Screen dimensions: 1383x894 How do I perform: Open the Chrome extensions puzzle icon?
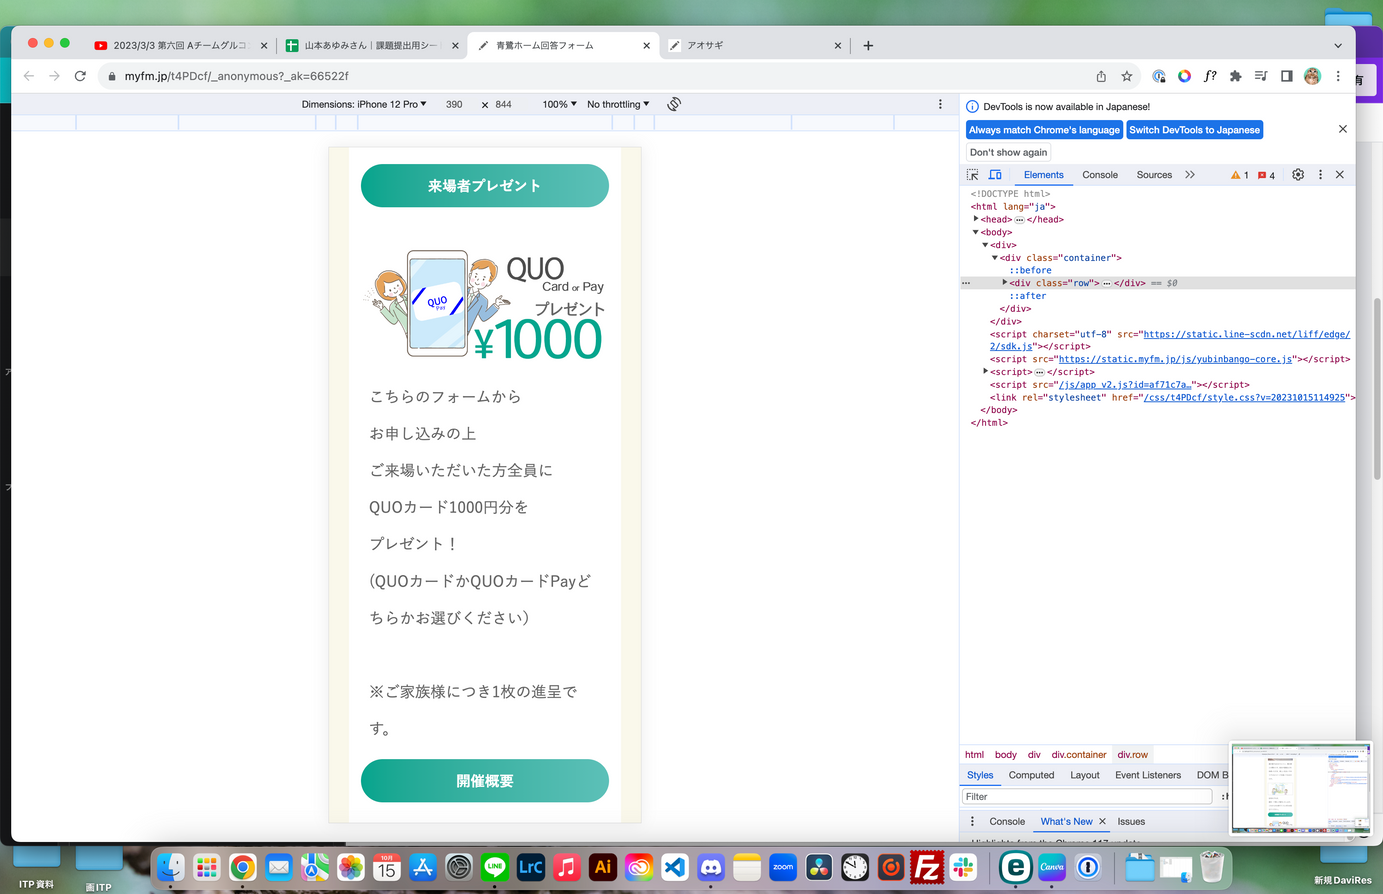pyautogui.click(x=1235, y=76)
